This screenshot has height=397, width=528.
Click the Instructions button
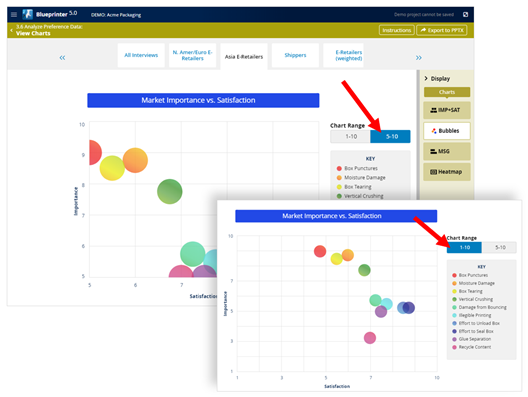click(x=396, y=30)
